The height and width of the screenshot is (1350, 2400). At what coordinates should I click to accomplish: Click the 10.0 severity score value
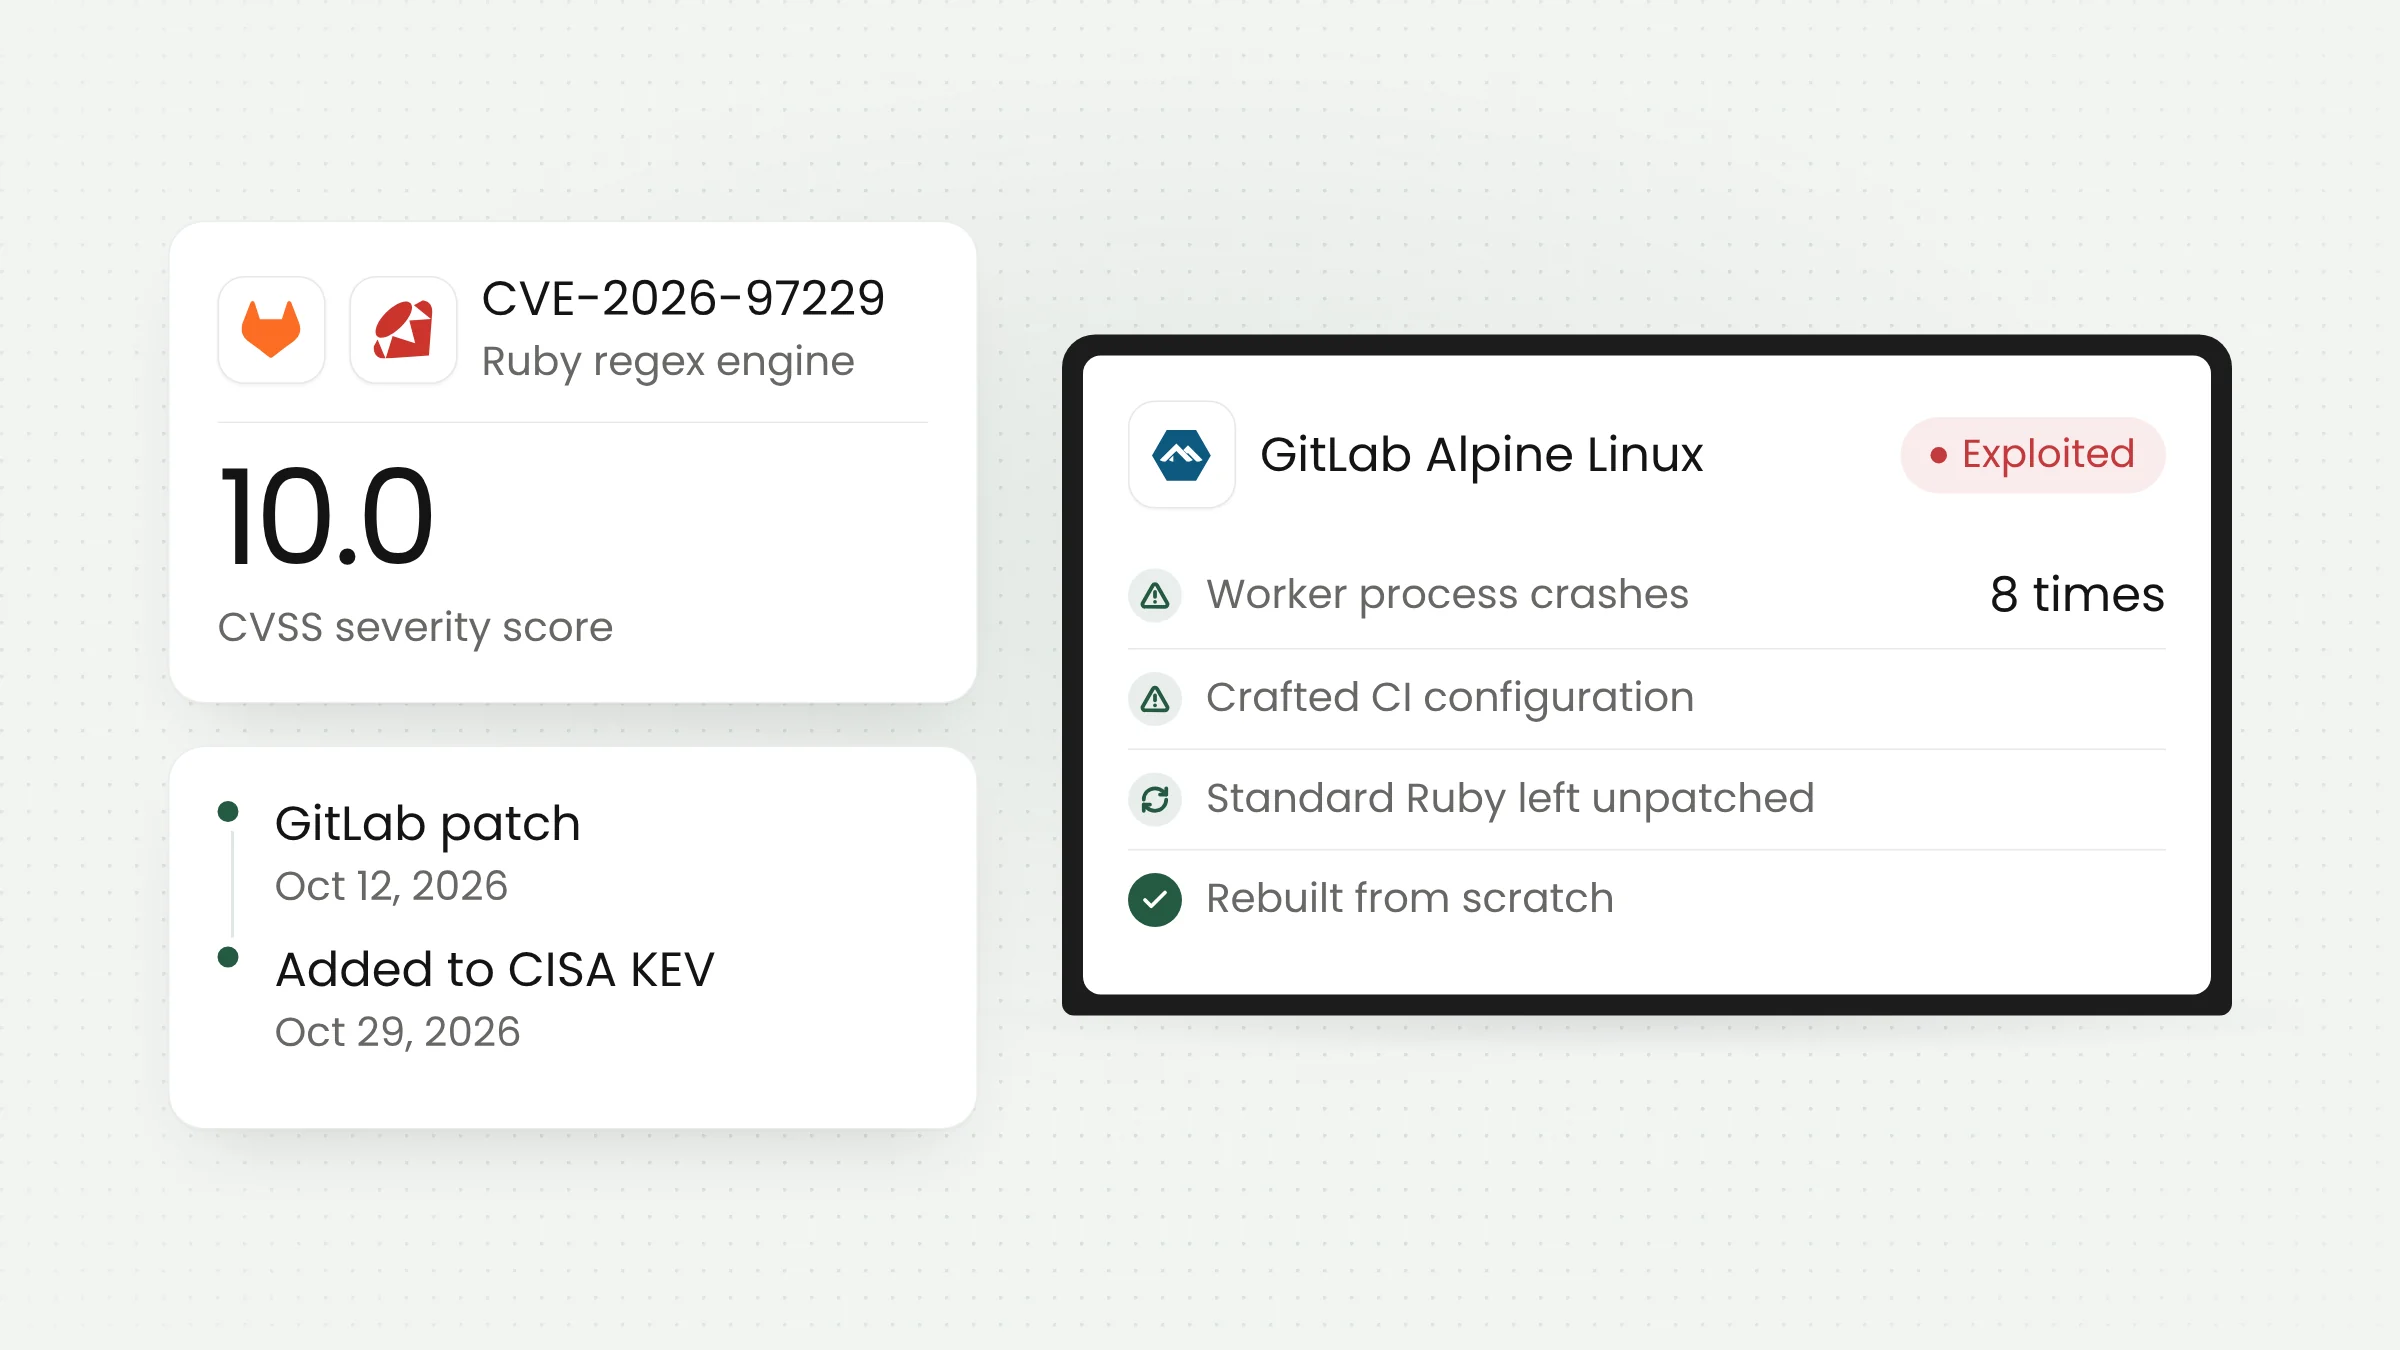tap(327, 517)
